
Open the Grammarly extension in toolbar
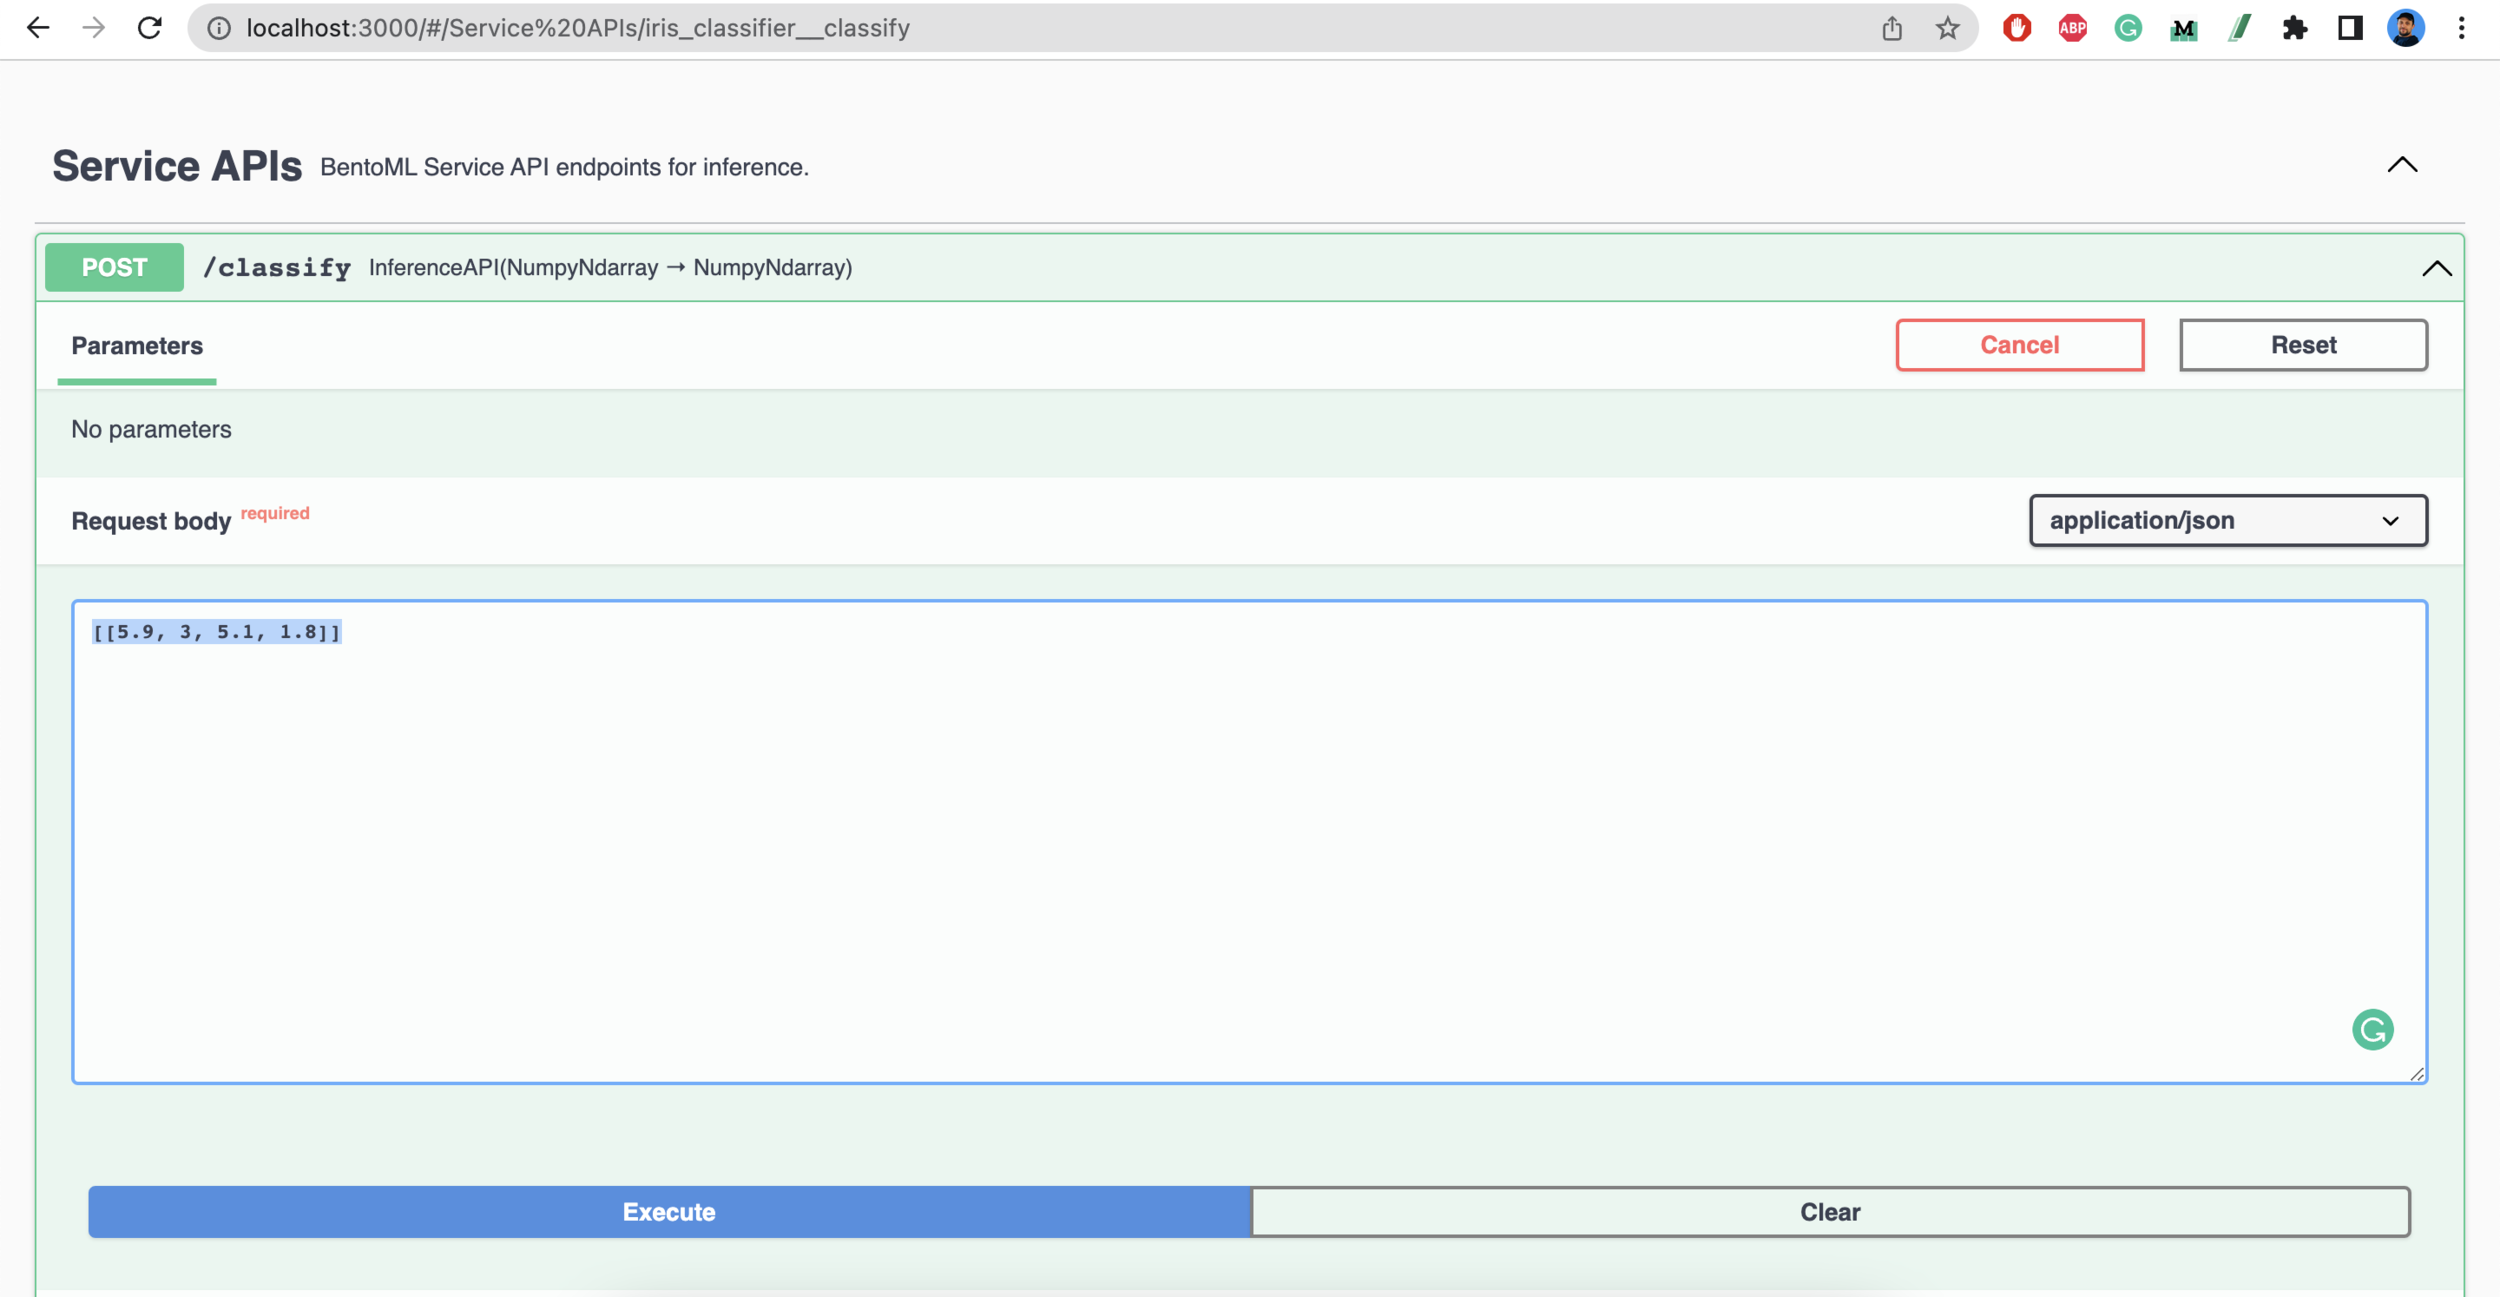coord(2128,28)
